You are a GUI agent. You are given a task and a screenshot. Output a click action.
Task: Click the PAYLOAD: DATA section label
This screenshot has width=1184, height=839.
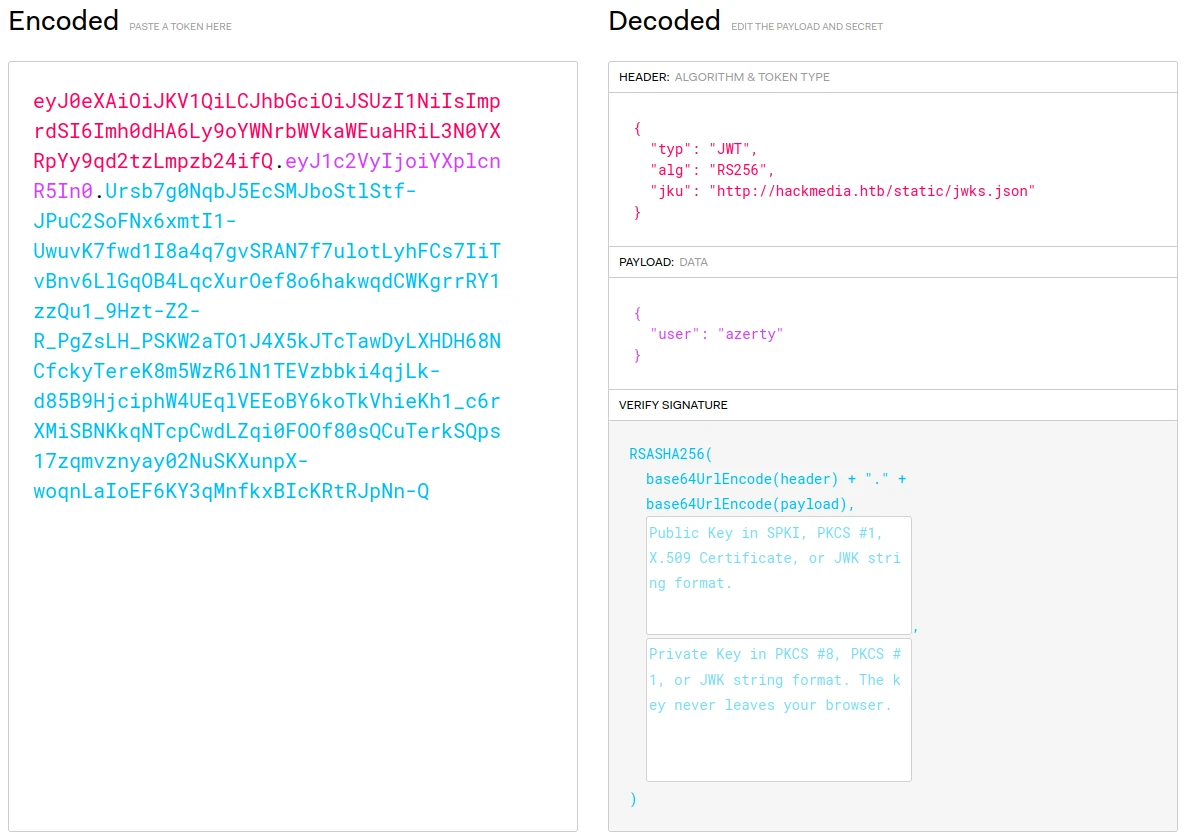click(662, 262)
